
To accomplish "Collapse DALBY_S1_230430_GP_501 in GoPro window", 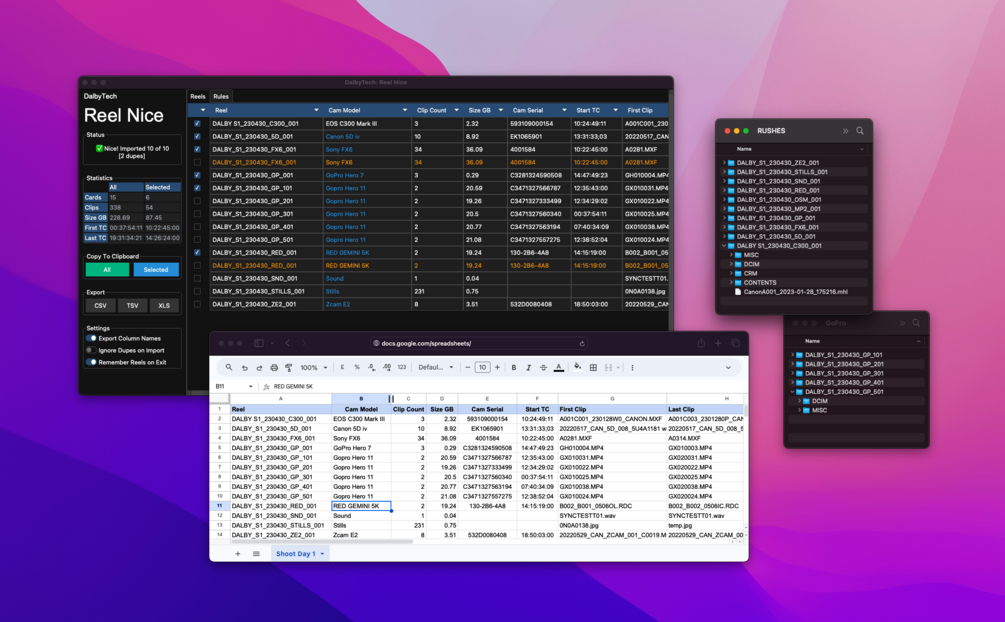I will [793, 392].
